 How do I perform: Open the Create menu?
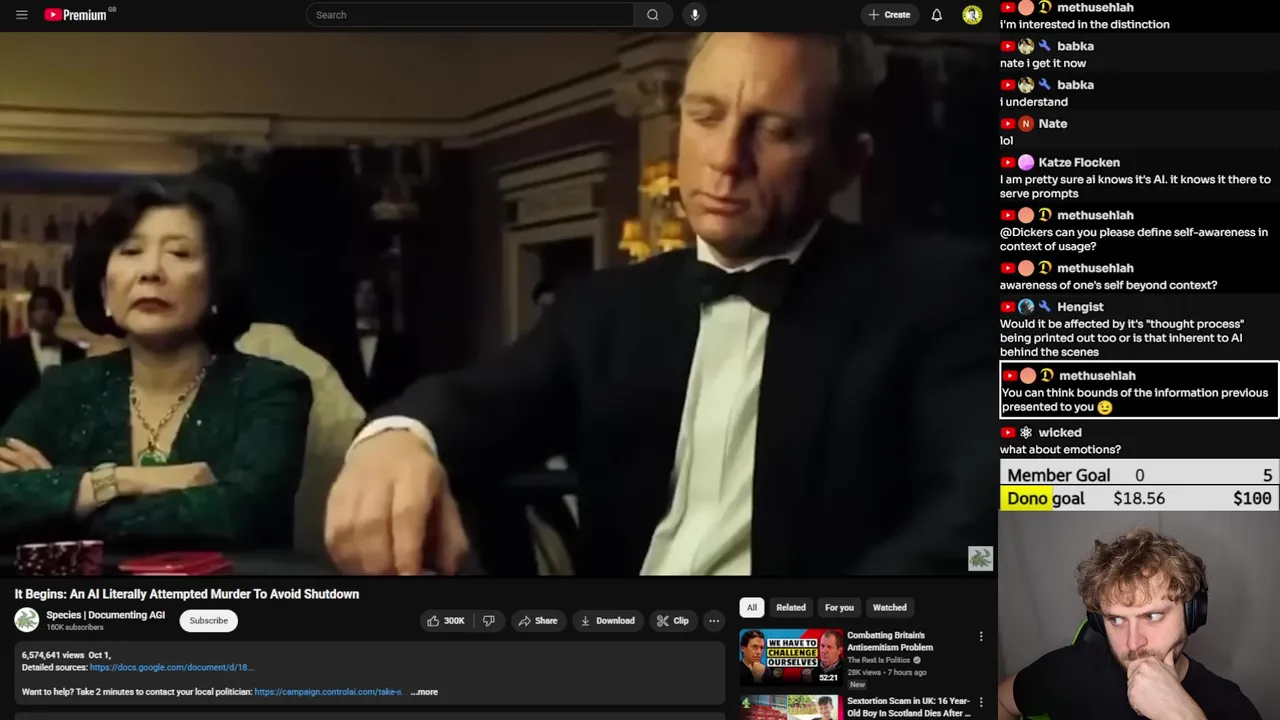click(x=889, y=15)
